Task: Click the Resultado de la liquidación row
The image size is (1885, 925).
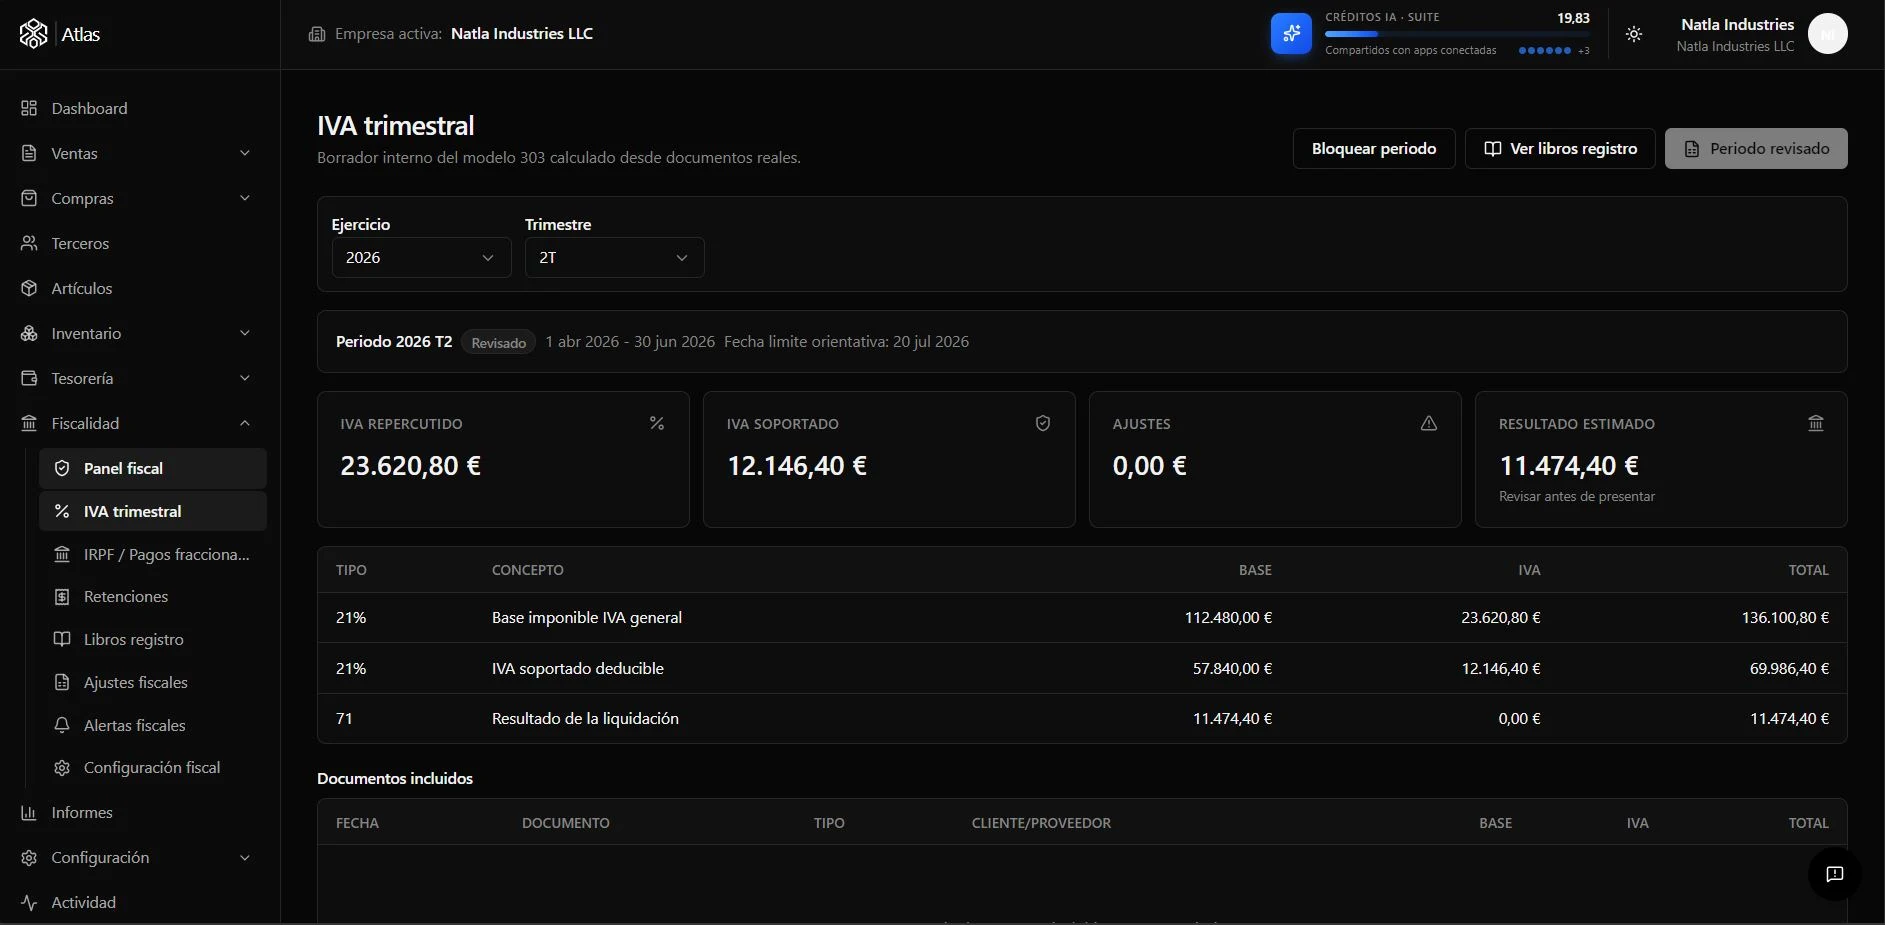Action: coord(1082,718)
